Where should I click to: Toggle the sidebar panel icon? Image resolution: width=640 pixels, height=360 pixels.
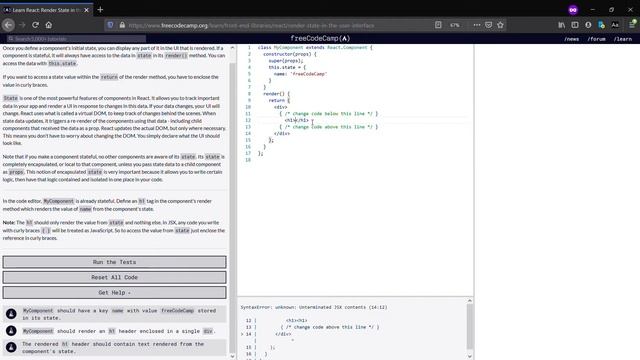575,25
